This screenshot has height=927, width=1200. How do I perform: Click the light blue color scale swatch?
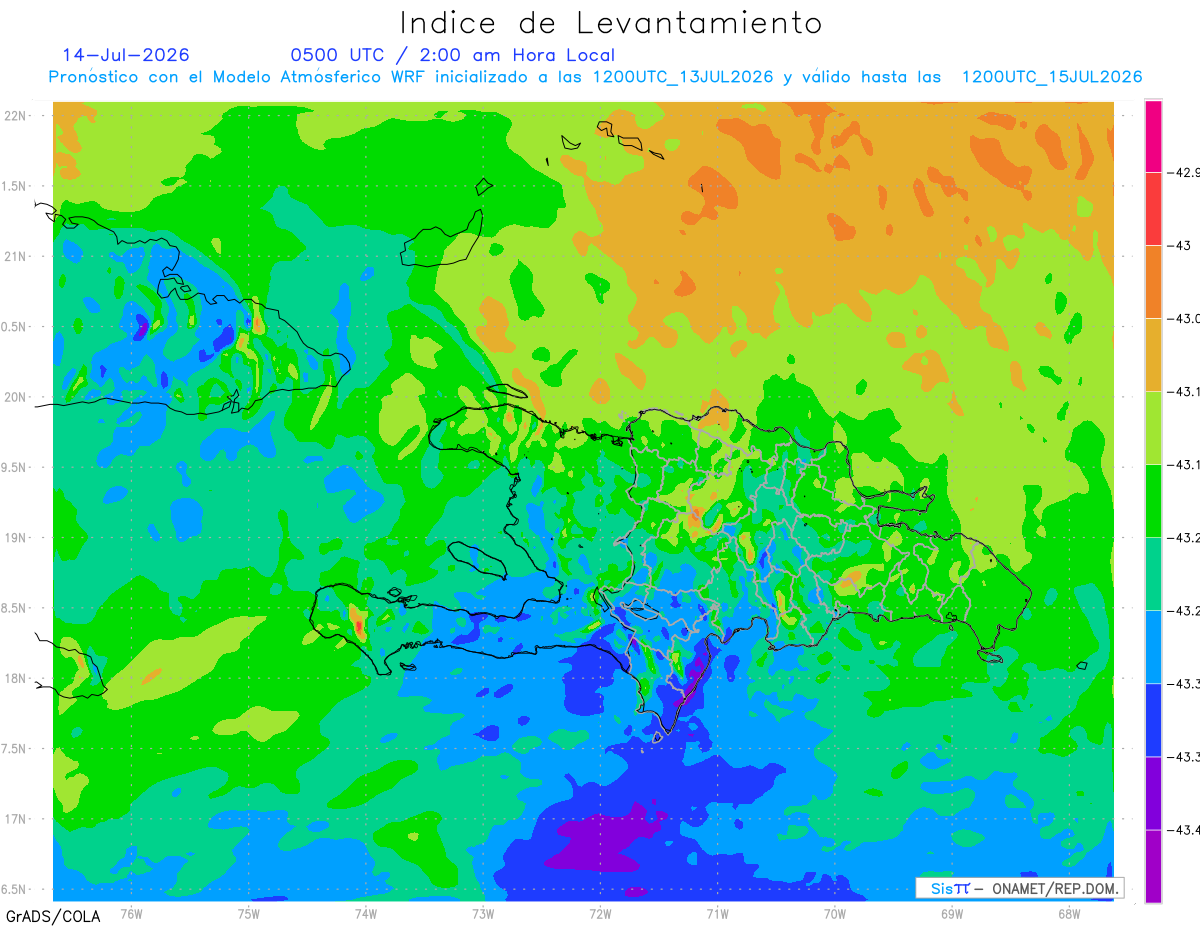1153,647
